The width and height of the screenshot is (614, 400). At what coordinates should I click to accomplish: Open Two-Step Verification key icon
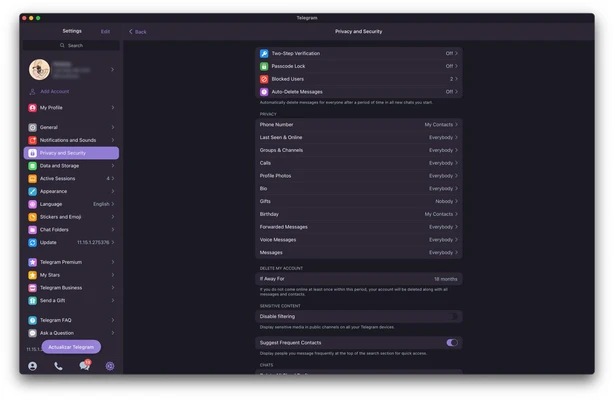pyautogui.click(x=264, y=54)
